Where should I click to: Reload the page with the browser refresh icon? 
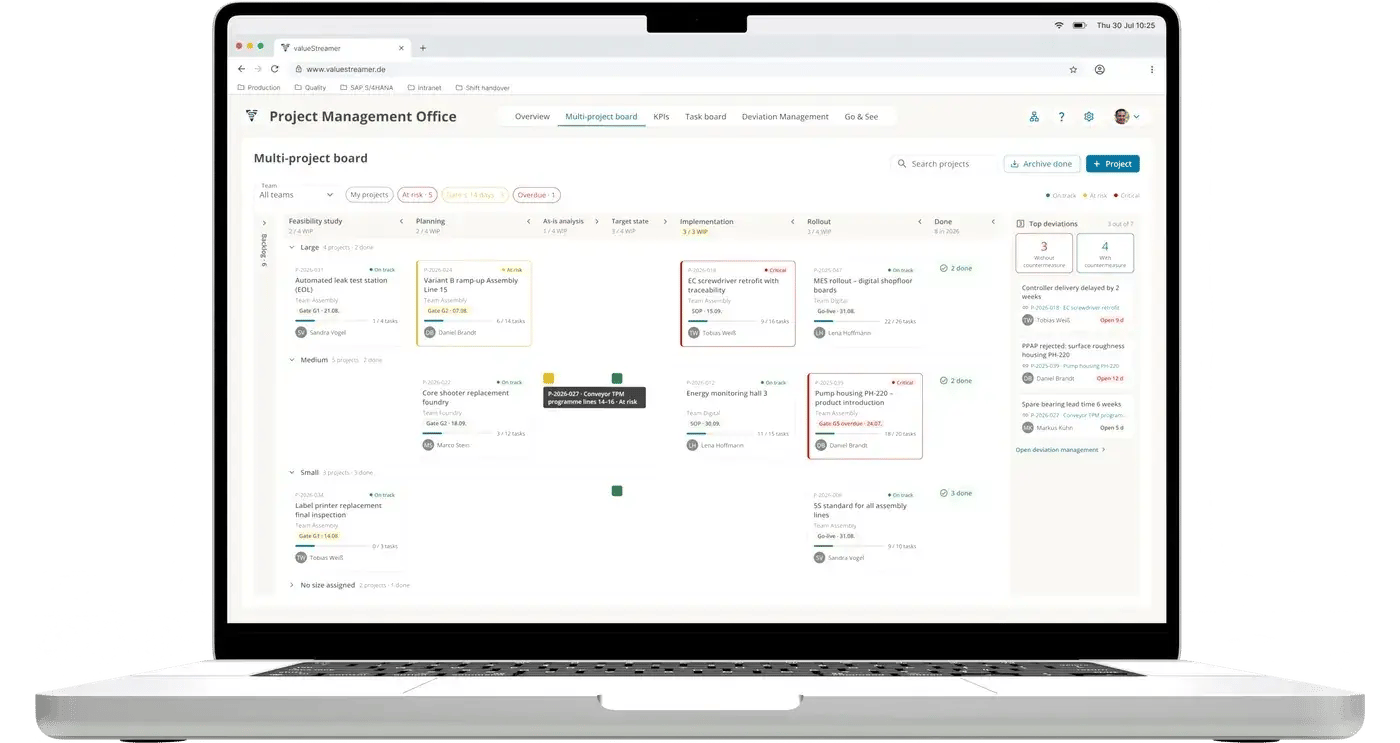275,69
